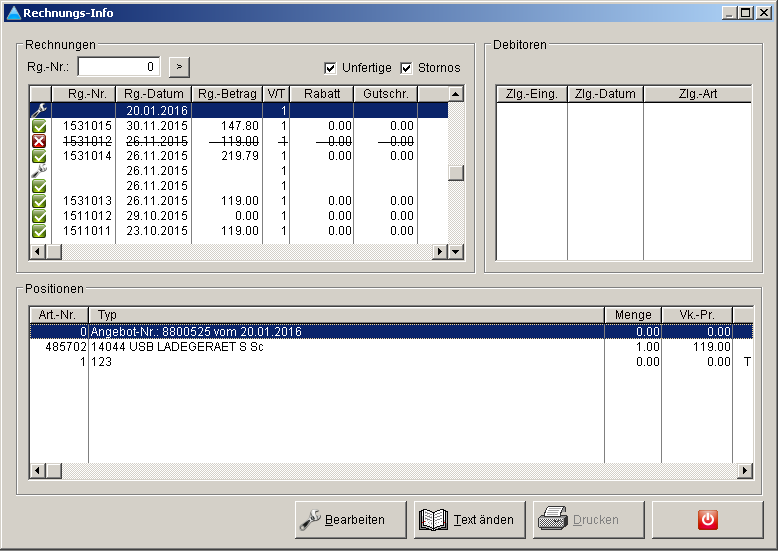Click the Vk.-Pr. column header
The image size is (778, 551).
pyautogui.click(x=697, y=315)
